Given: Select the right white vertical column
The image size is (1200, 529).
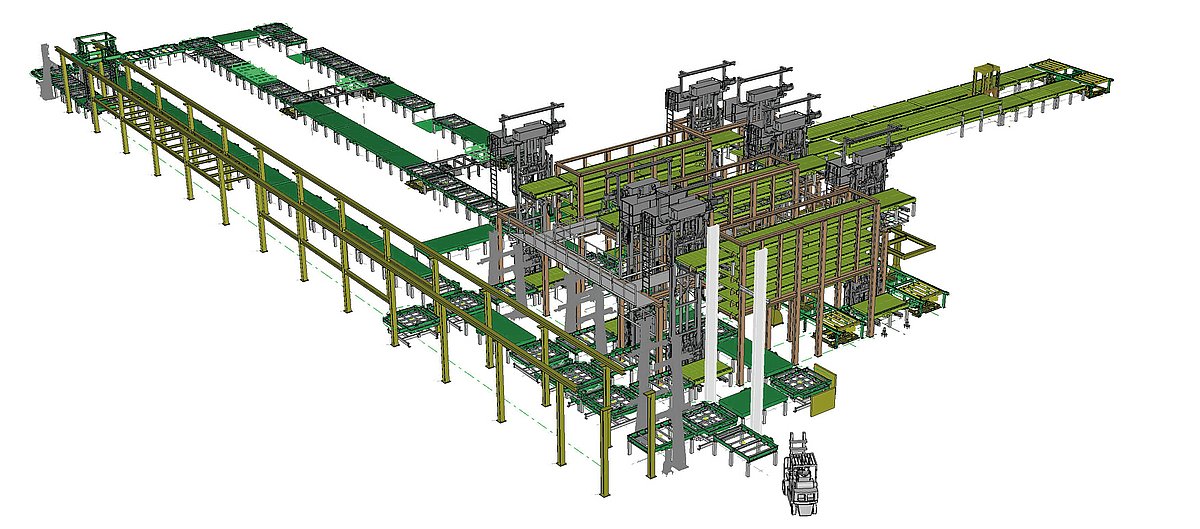Looking at the screenshot, I should pyautogui.click(x=760, y=320).
